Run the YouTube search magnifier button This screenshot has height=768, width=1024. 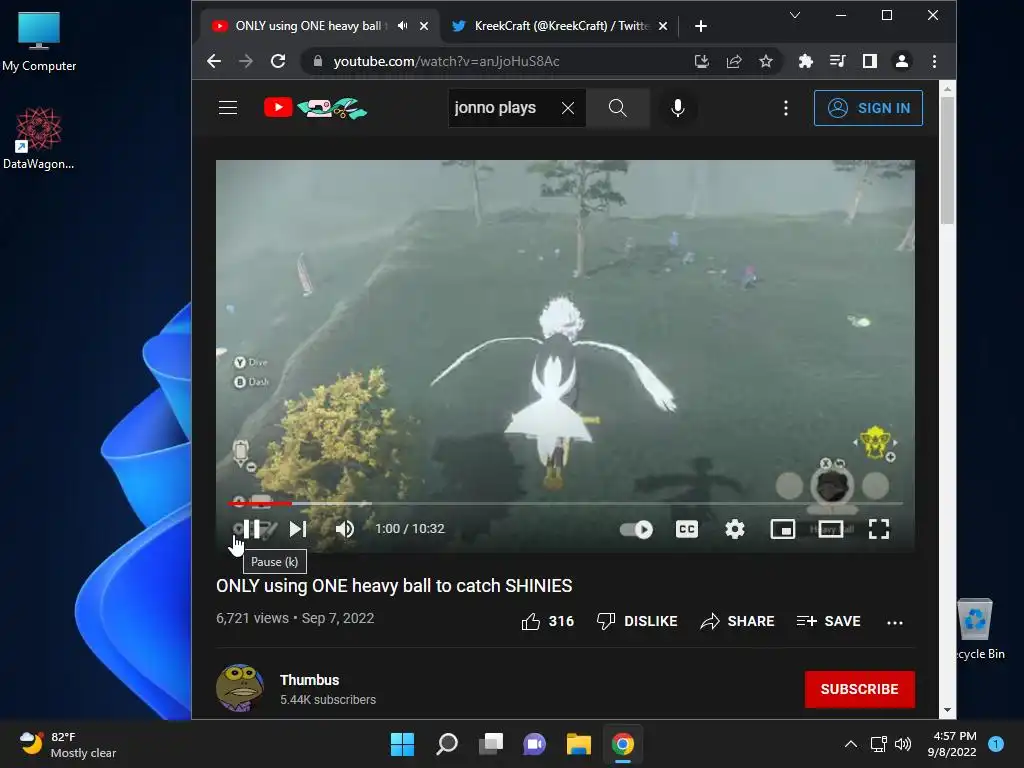pos(618,108)
